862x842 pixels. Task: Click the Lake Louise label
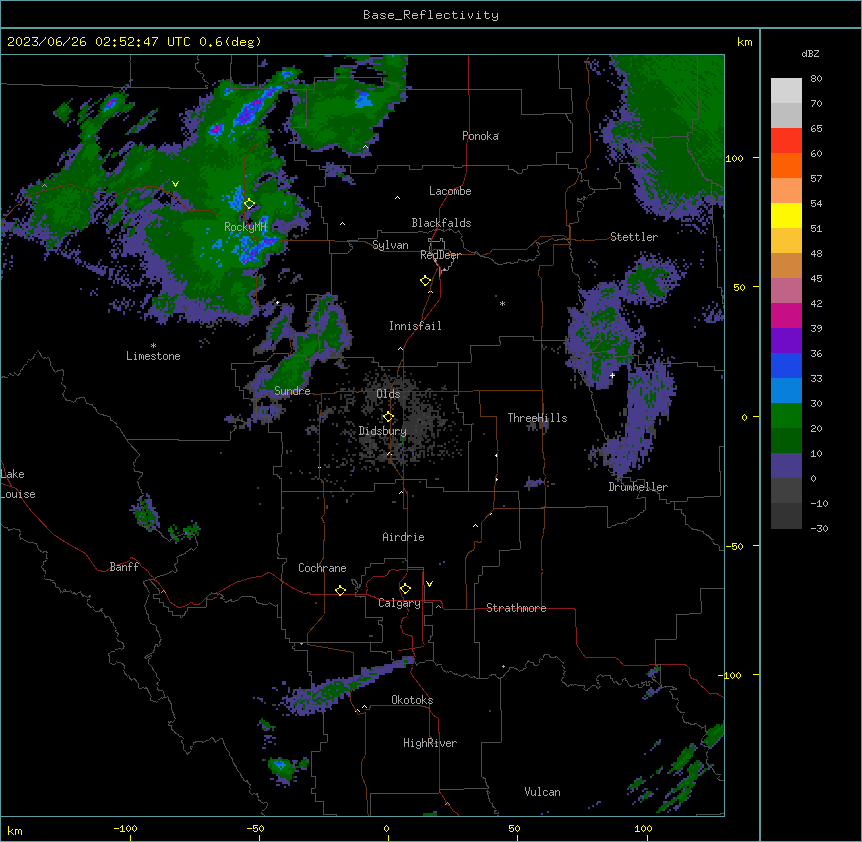click(x=18, y=484)
